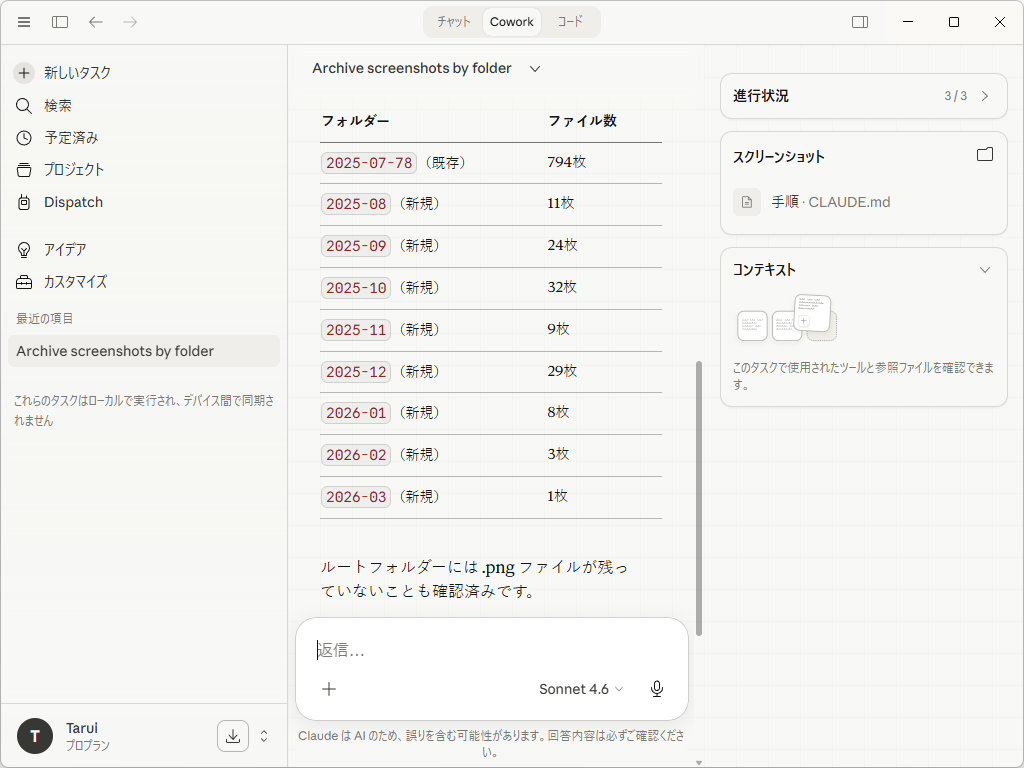
Task: Open the hamburger menu icon
Action: (23, 22)
